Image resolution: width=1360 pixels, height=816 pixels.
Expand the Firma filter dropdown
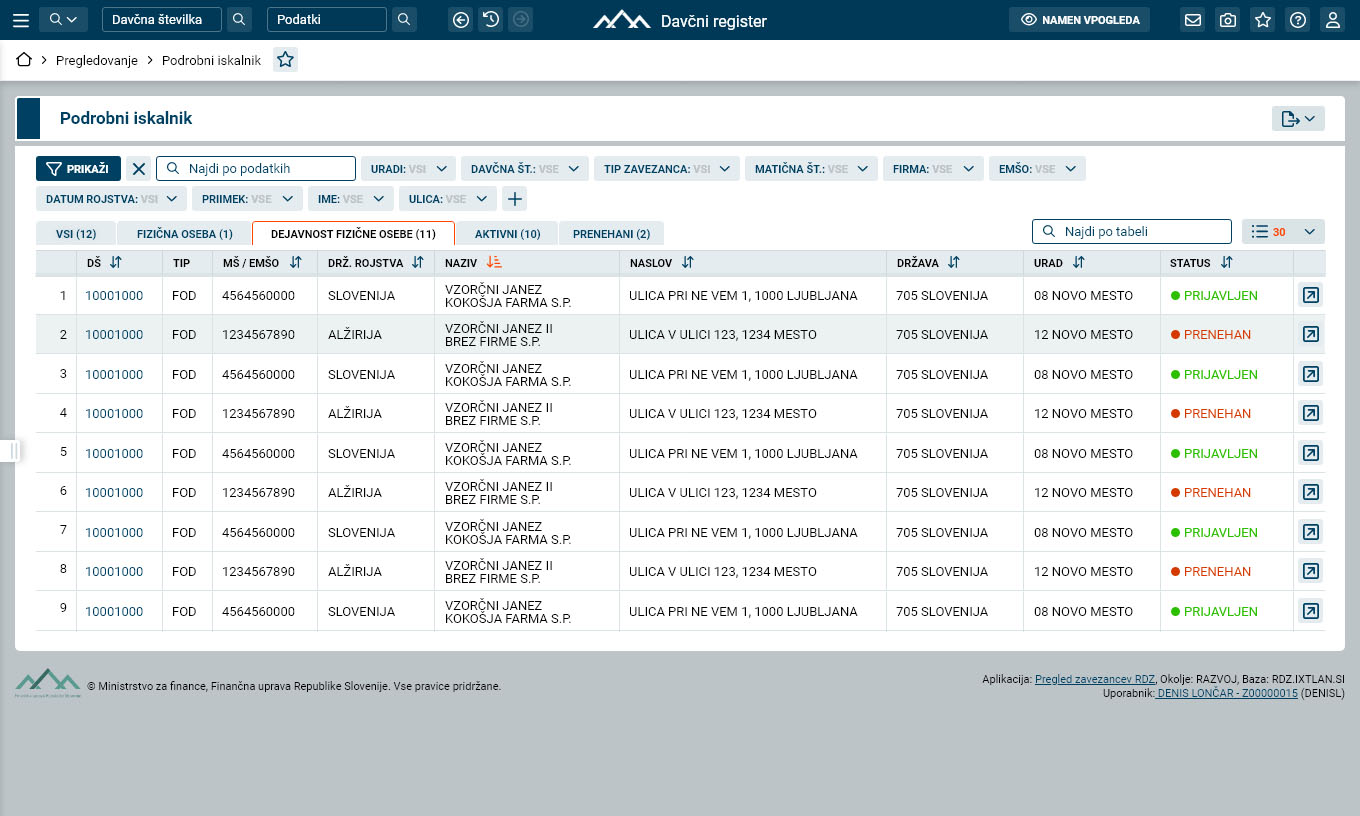(933, 169)
